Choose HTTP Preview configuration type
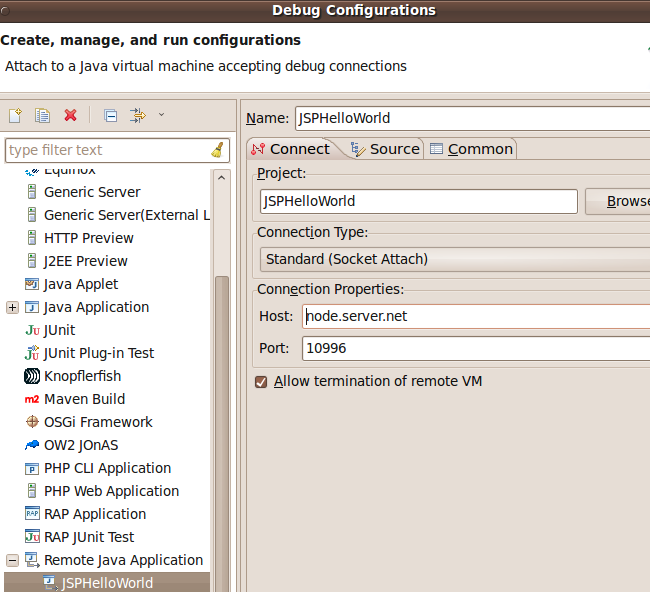This screenshot has height=592, width=650. tap(89, 238)
